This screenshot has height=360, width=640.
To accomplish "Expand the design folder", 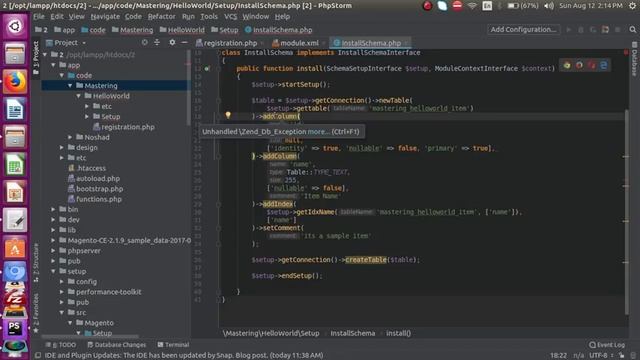I will (62, 147).
